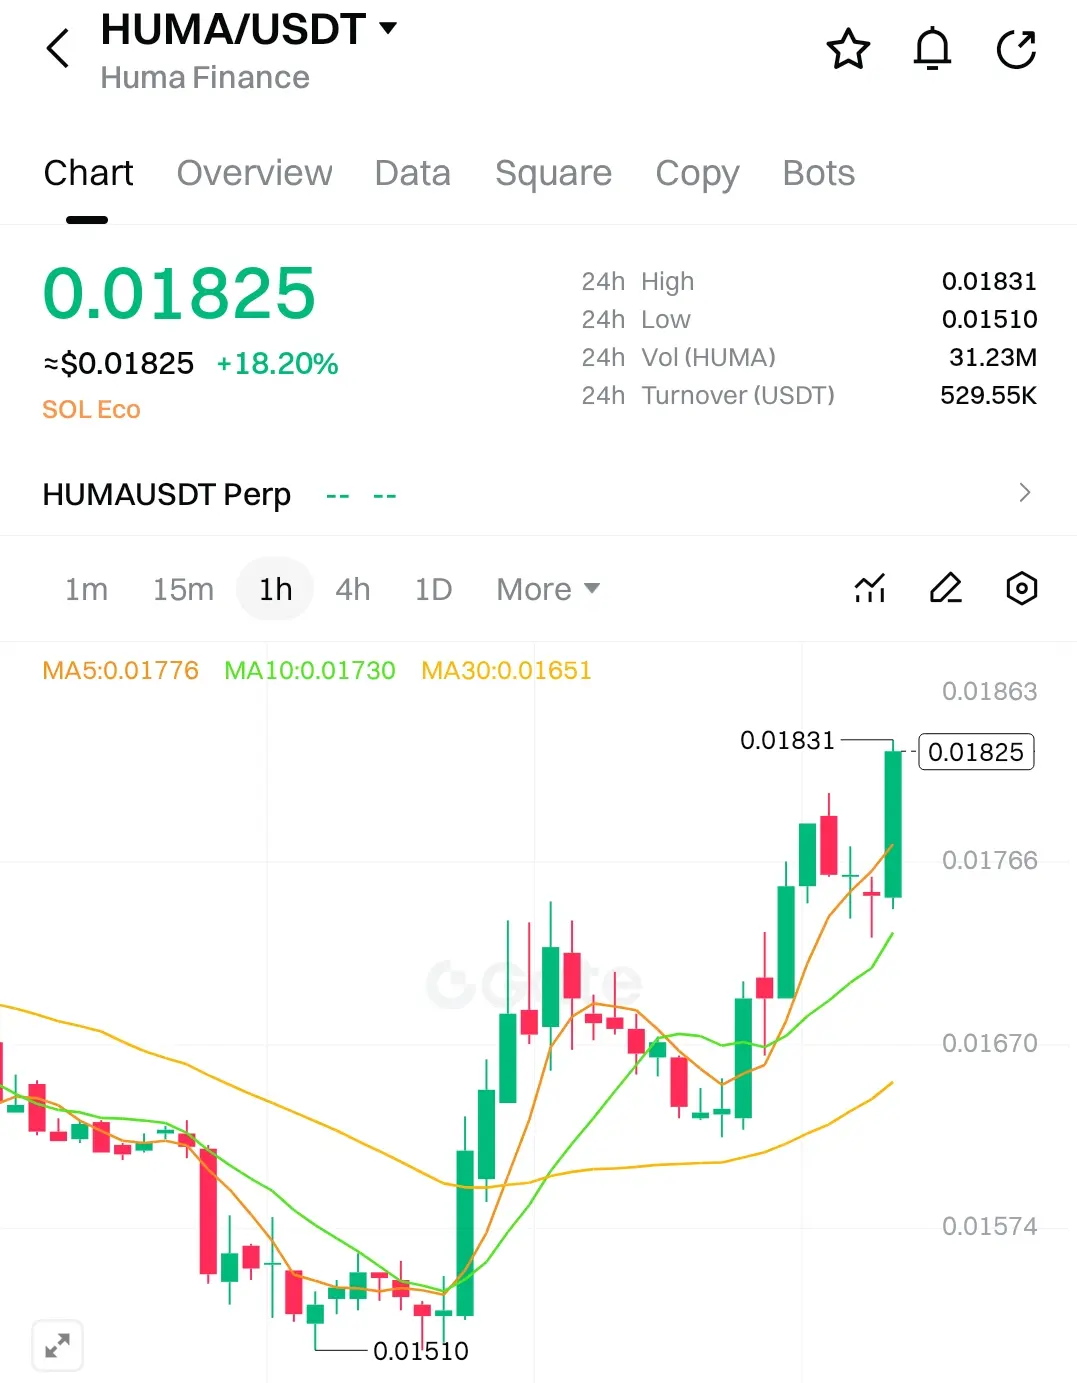Activate the drawing pencil tool
This screenshot has height=1383, width=1077.
point(945,588)
